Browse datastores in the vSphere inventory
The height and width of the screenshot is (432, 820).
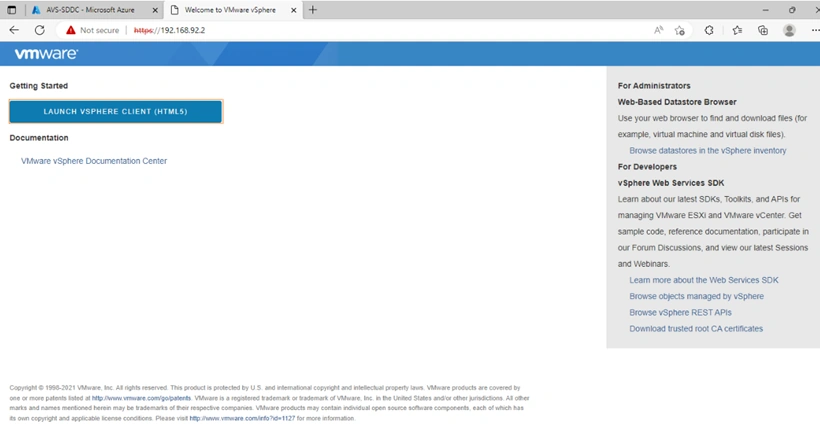708,151
